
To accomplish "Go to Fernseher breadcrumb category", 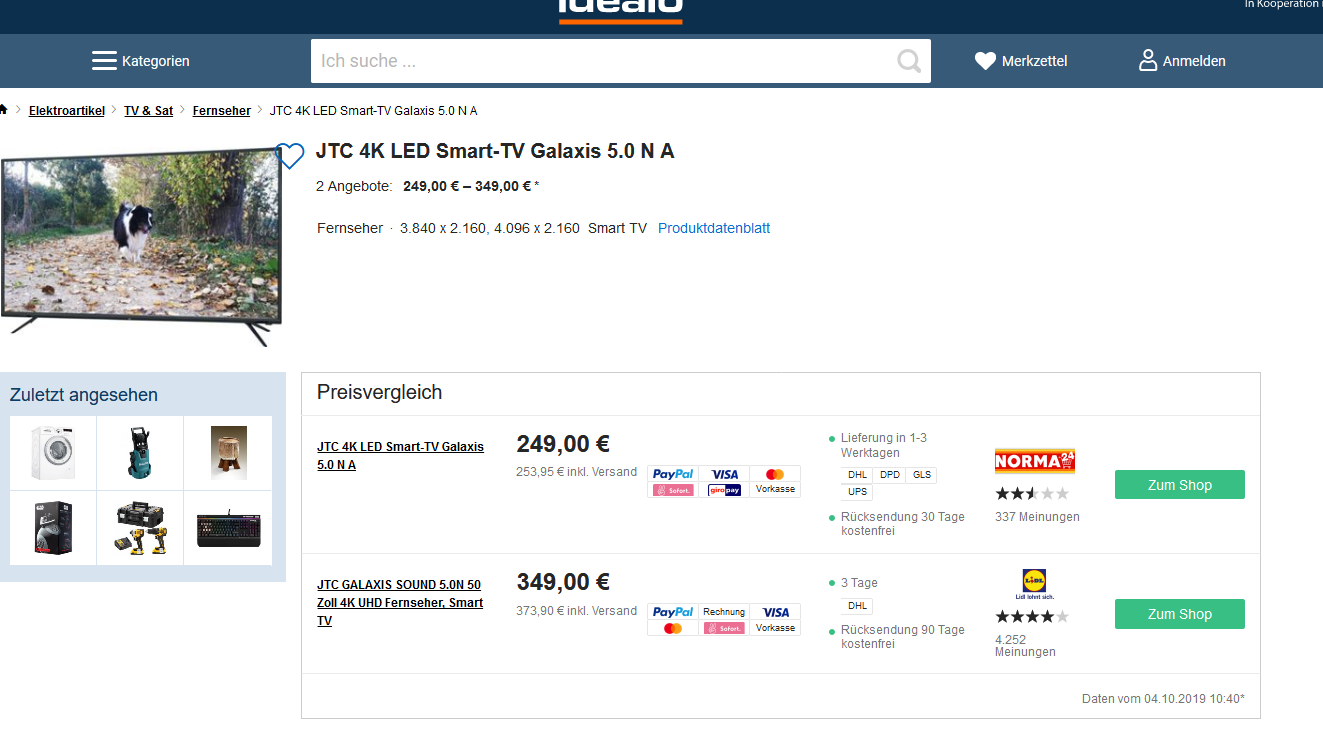I will click(221, 111).
